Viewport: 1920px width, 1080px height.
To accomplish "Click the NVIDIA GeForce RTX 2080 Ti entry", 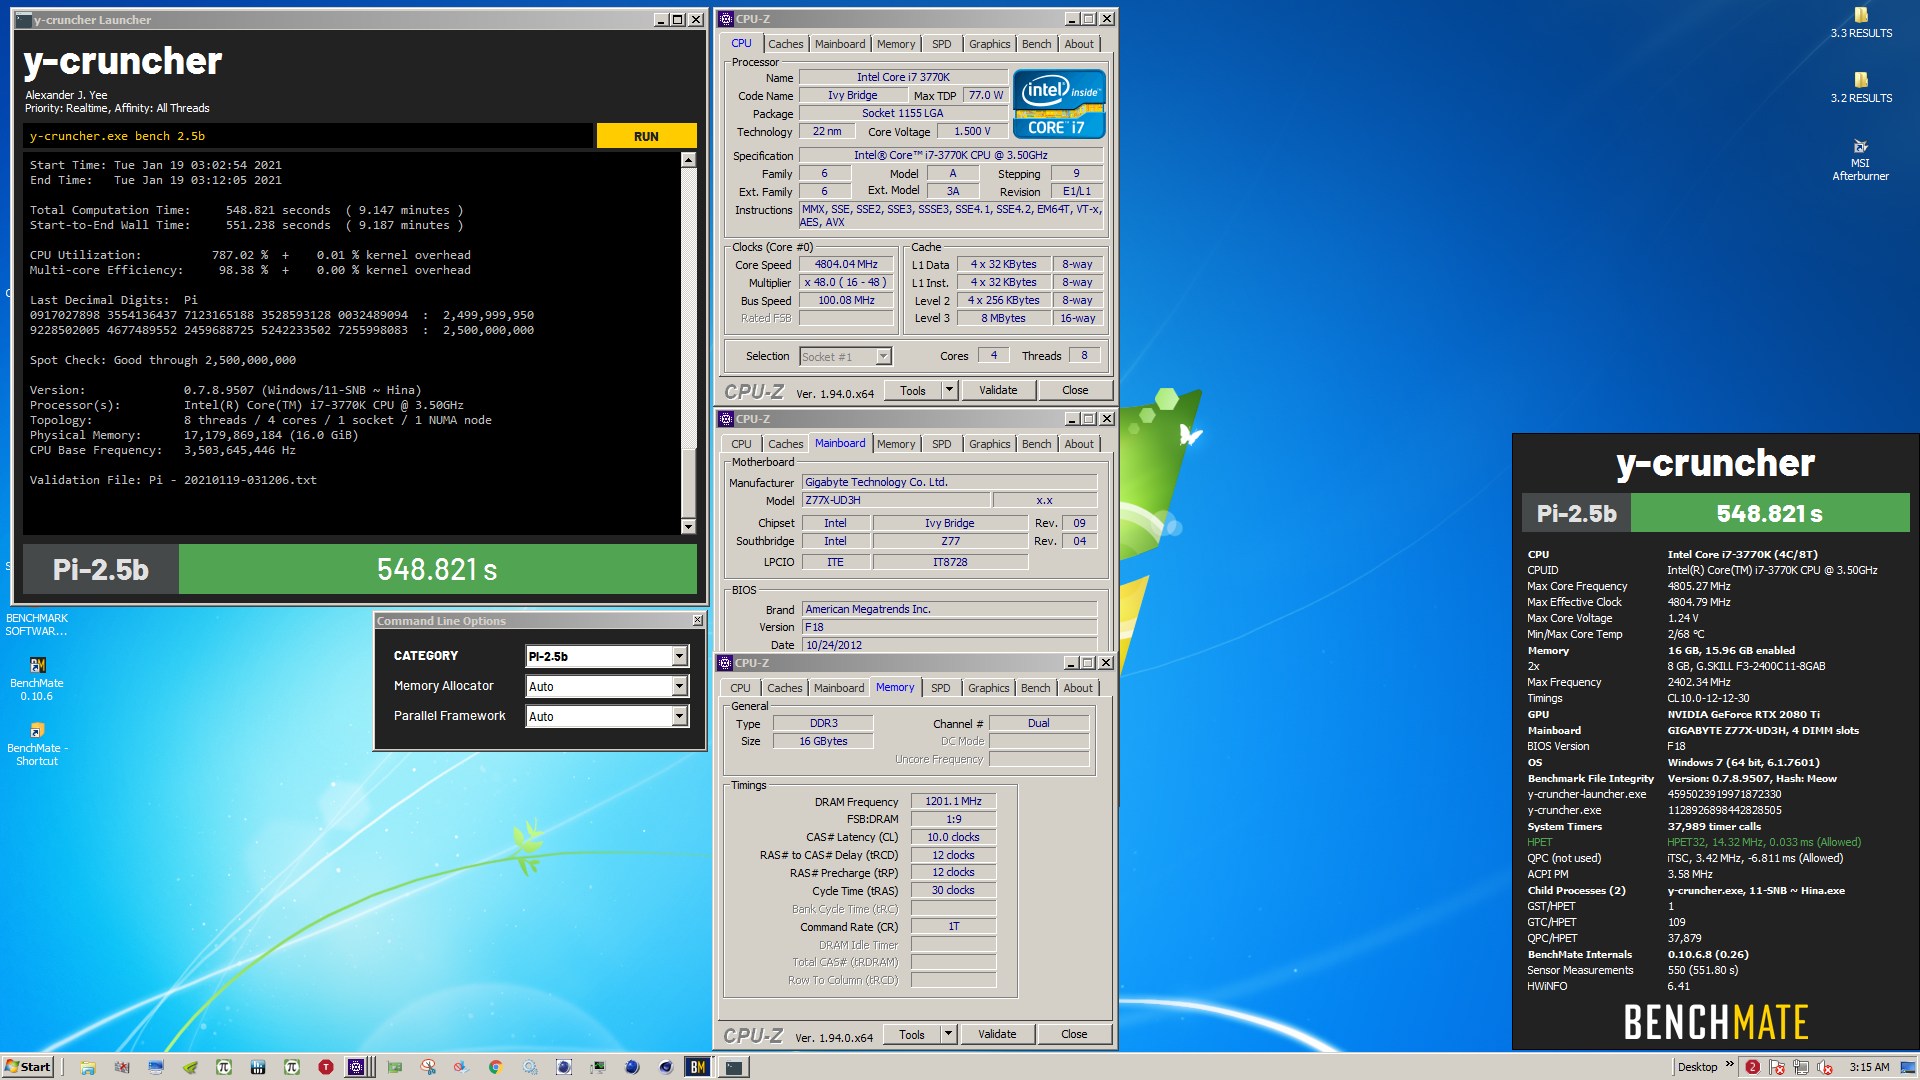I will coord(1743,714).
